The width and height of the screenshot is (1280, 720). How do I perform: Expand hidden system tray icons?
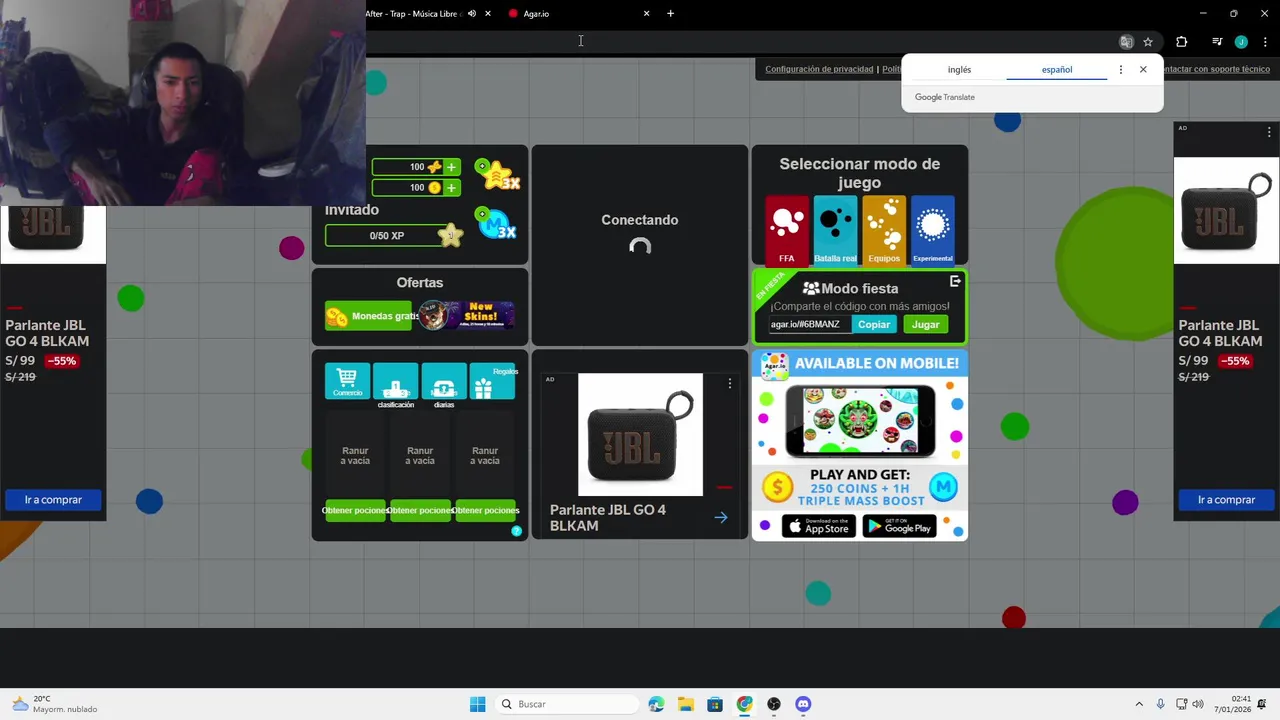[x=1139, y=704]
